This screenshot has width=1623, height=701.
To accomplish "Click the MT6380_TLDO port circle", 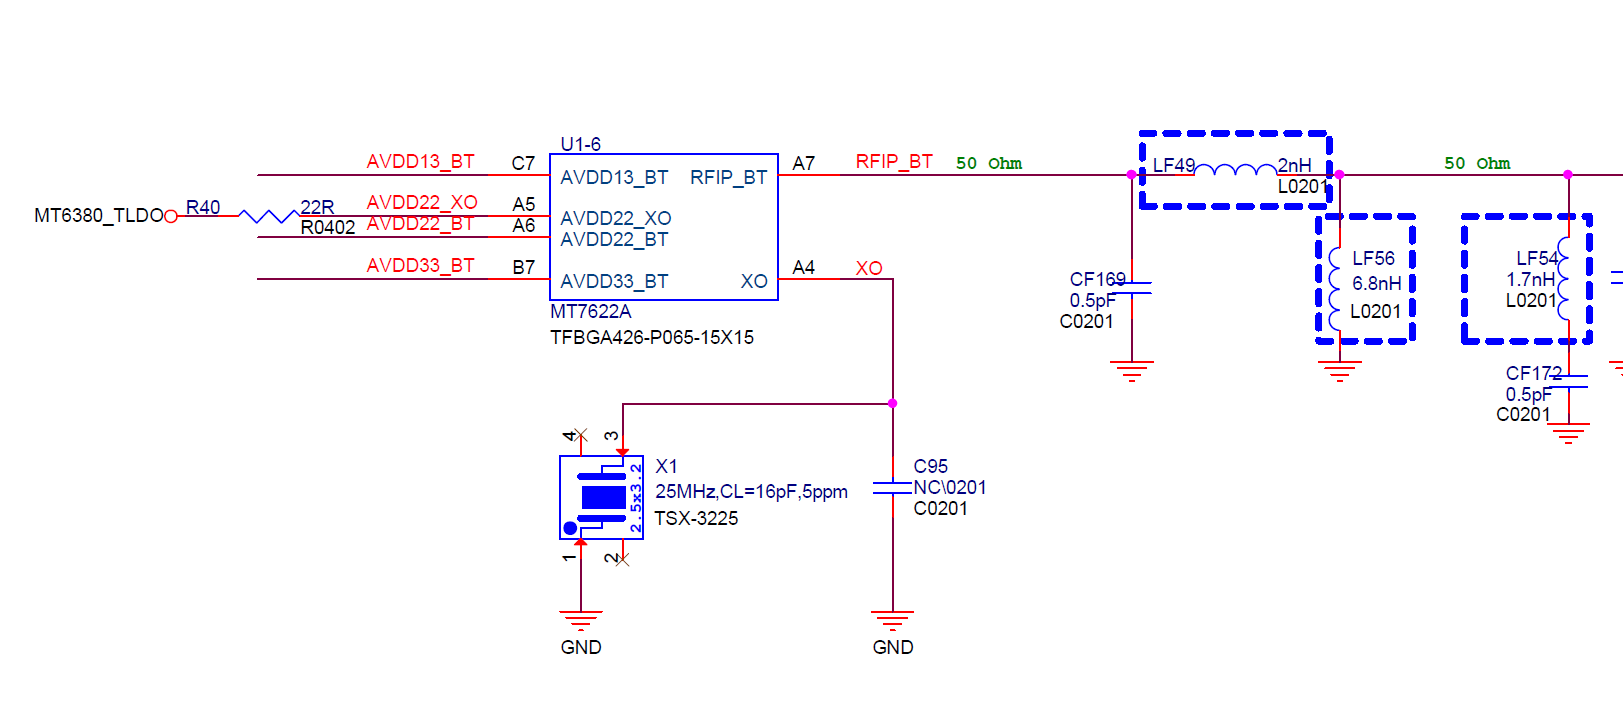I will [x=171, y=216].
